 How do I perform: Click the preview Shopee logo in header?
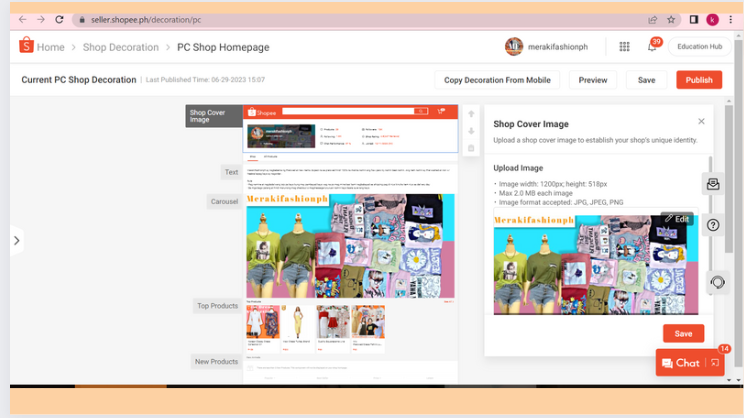pyautogui.click(x=261, y=112)
